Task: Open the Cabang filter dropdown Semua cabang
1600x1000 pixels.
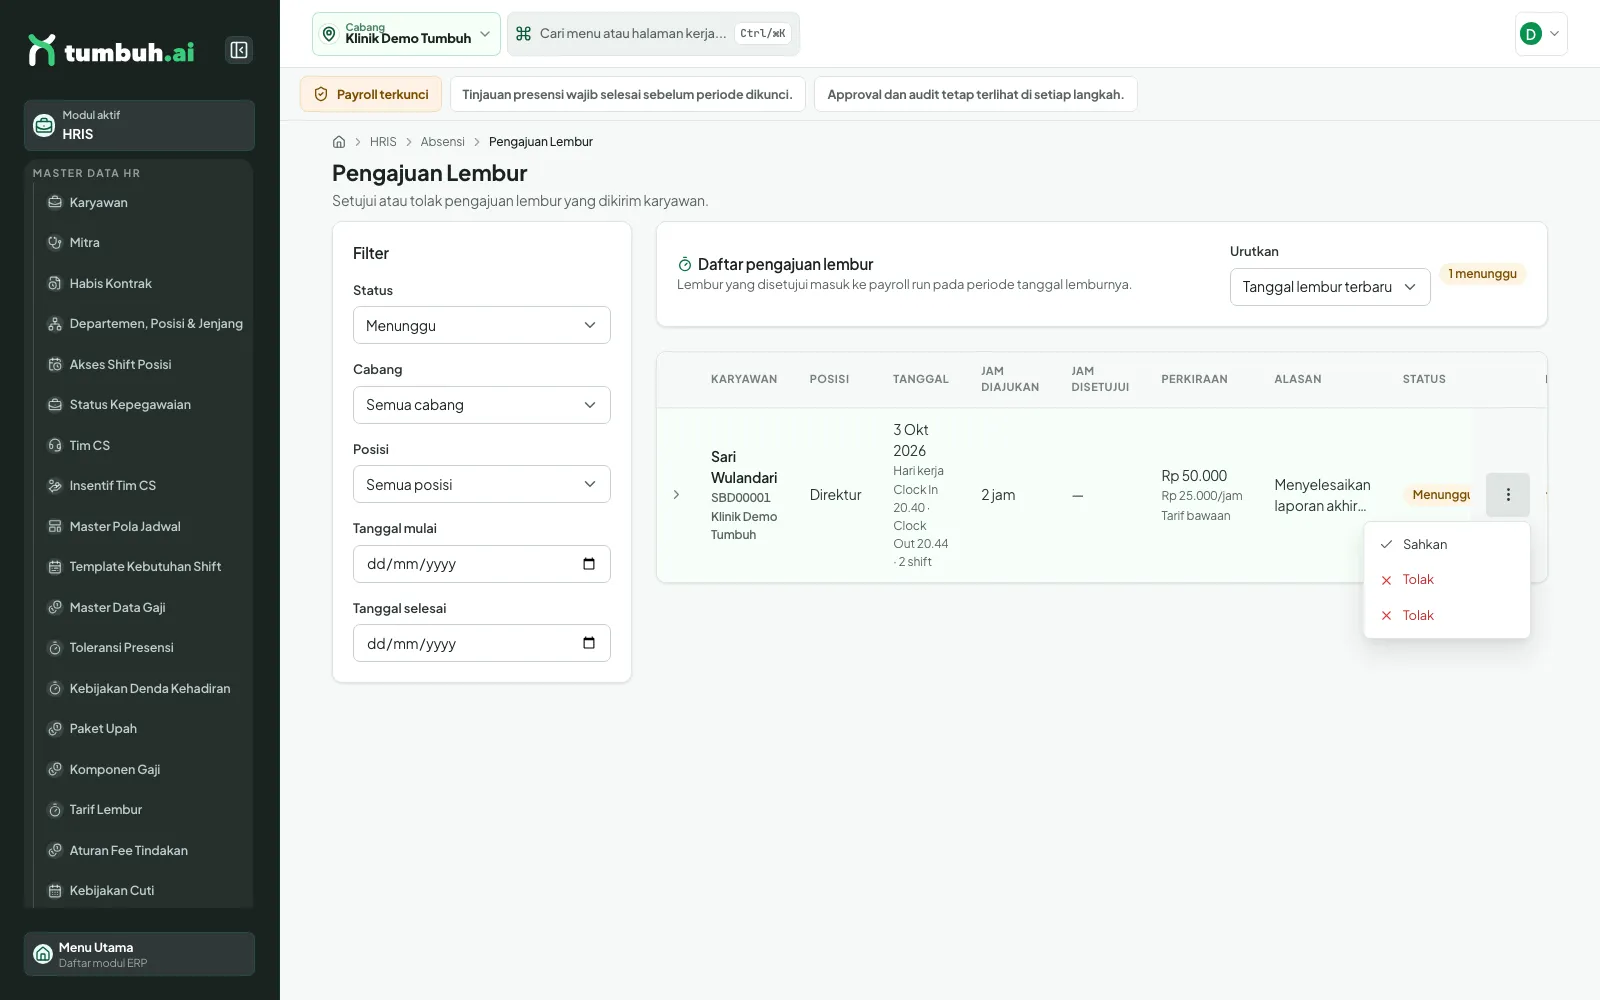Action: (482, 405)
